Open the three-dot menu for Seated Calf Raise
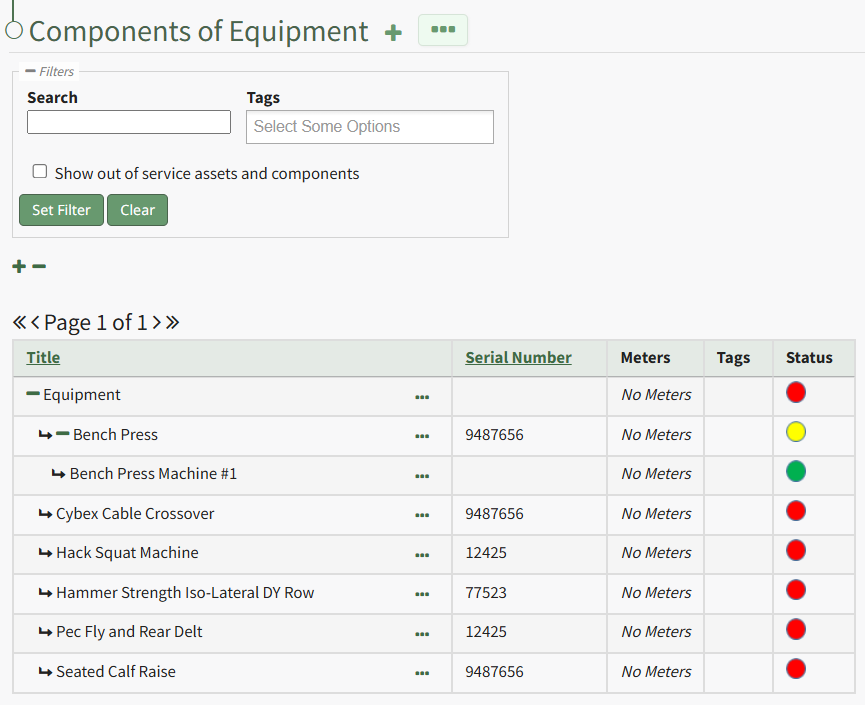The image size is (865, 705). coord(422,673)
